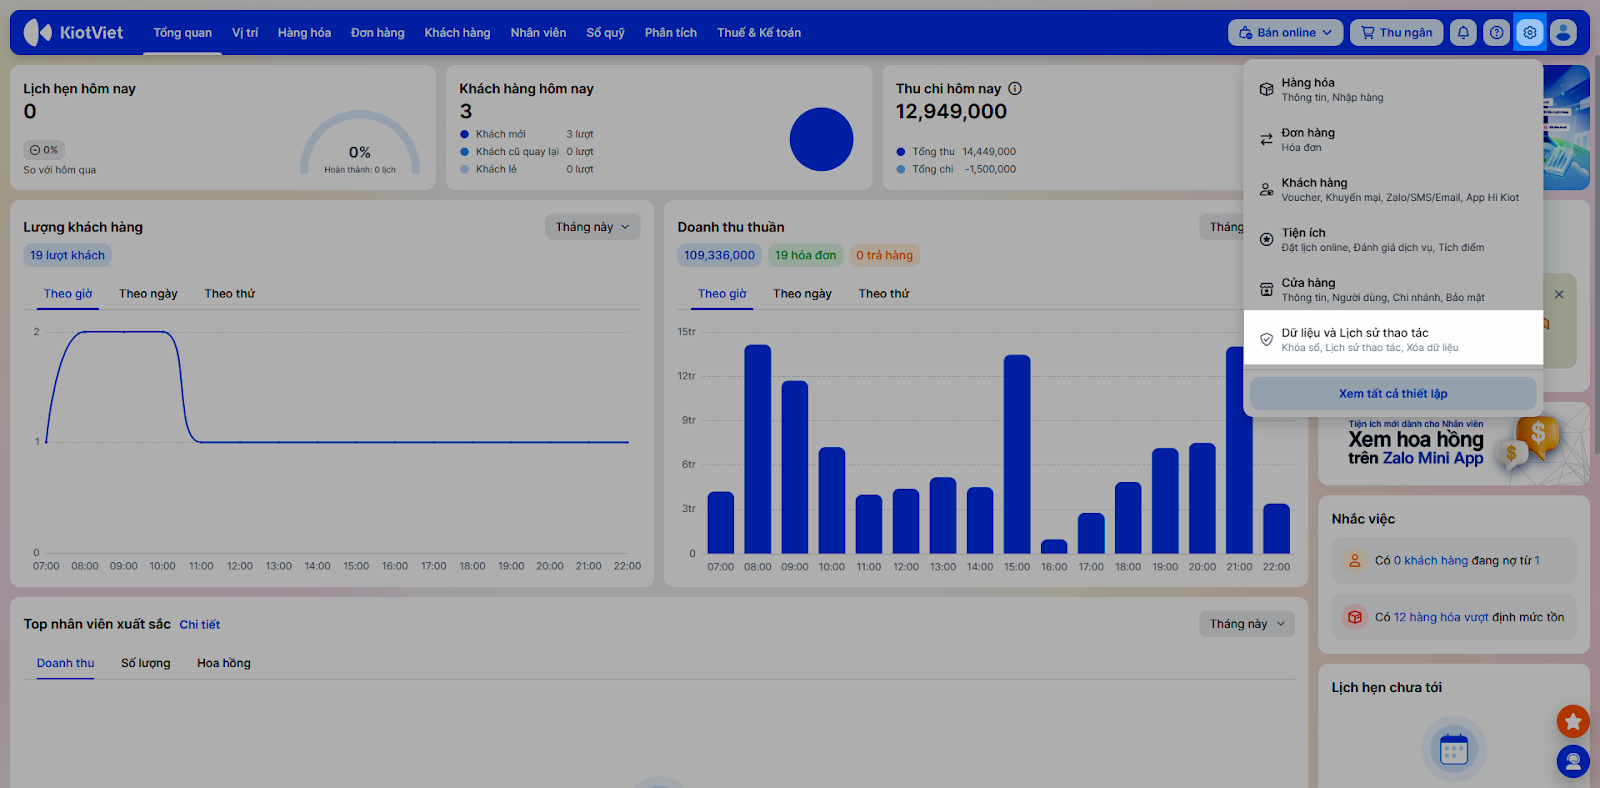Image resolution: width=1600 pixels, height=788 pixels.
Task: Switch to Hoa hồng tab
Action: point(224,663)
